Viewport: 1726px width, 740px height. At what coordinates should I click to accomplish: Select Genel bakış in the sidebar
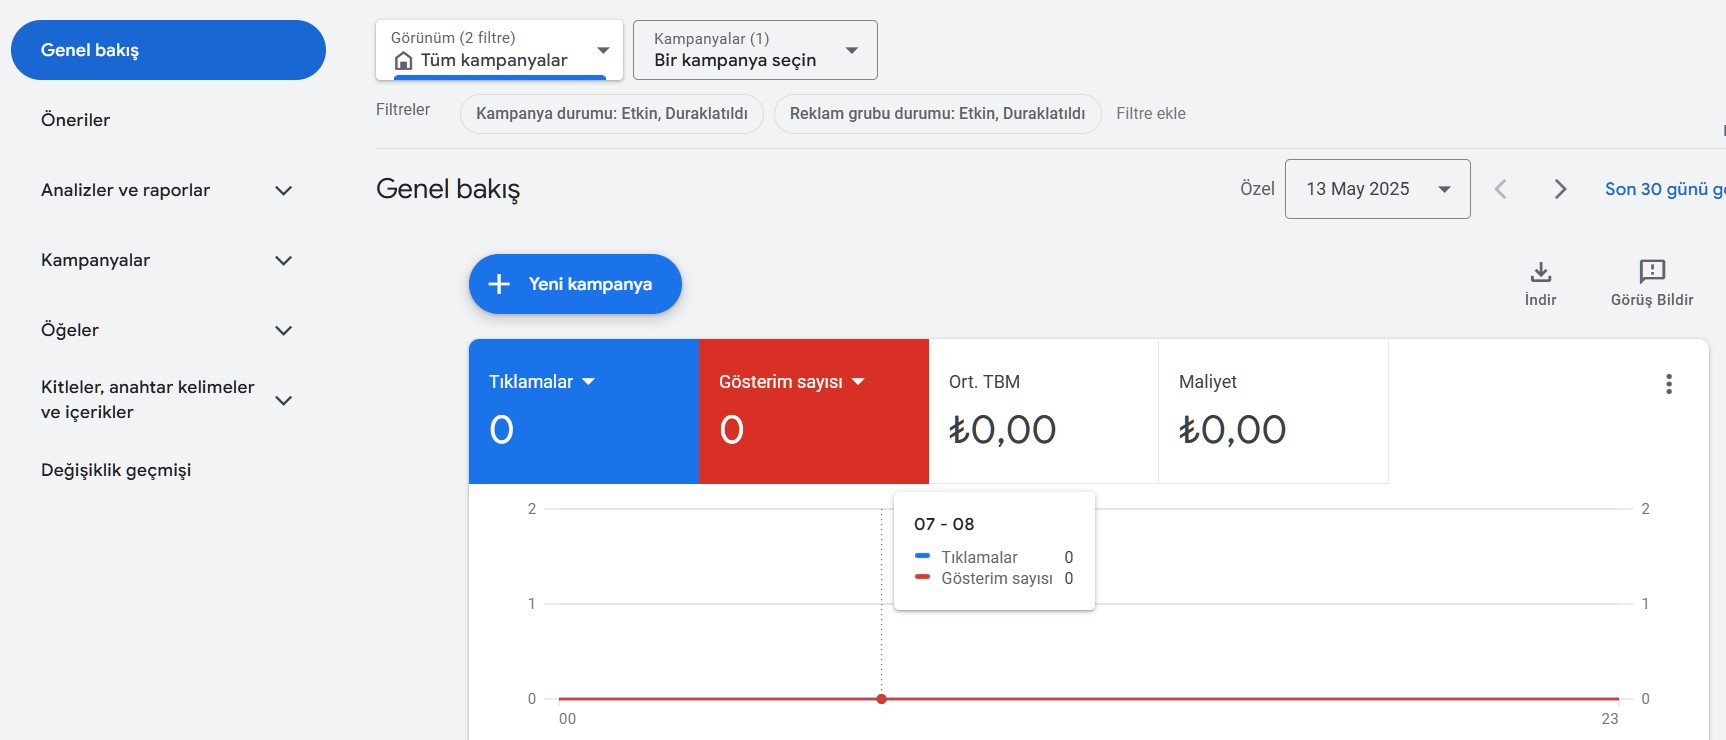[x=168, y=50]
